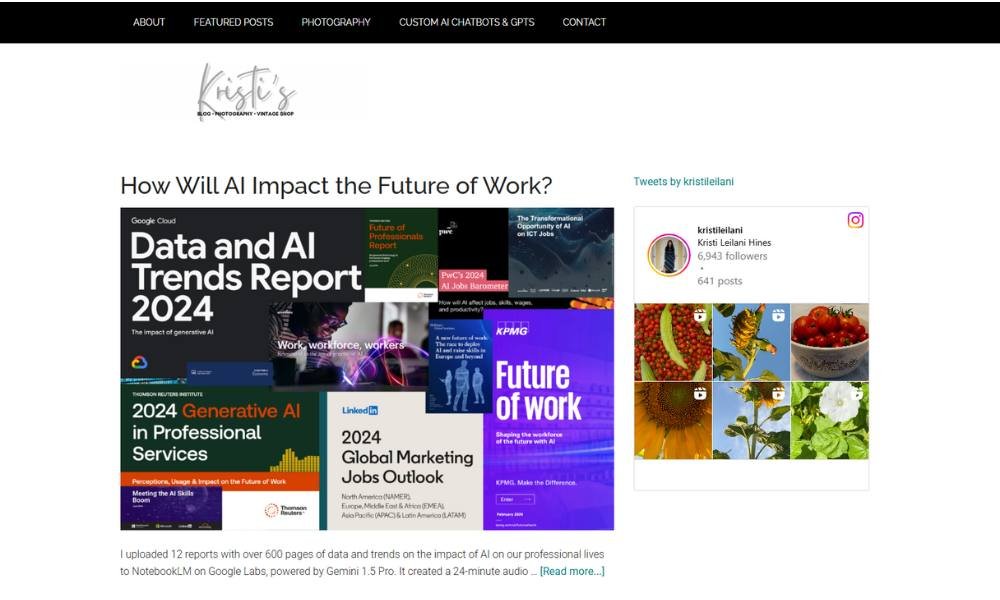Click the AI reports collage featured image
1000x600 pixels.
[367, 368]
